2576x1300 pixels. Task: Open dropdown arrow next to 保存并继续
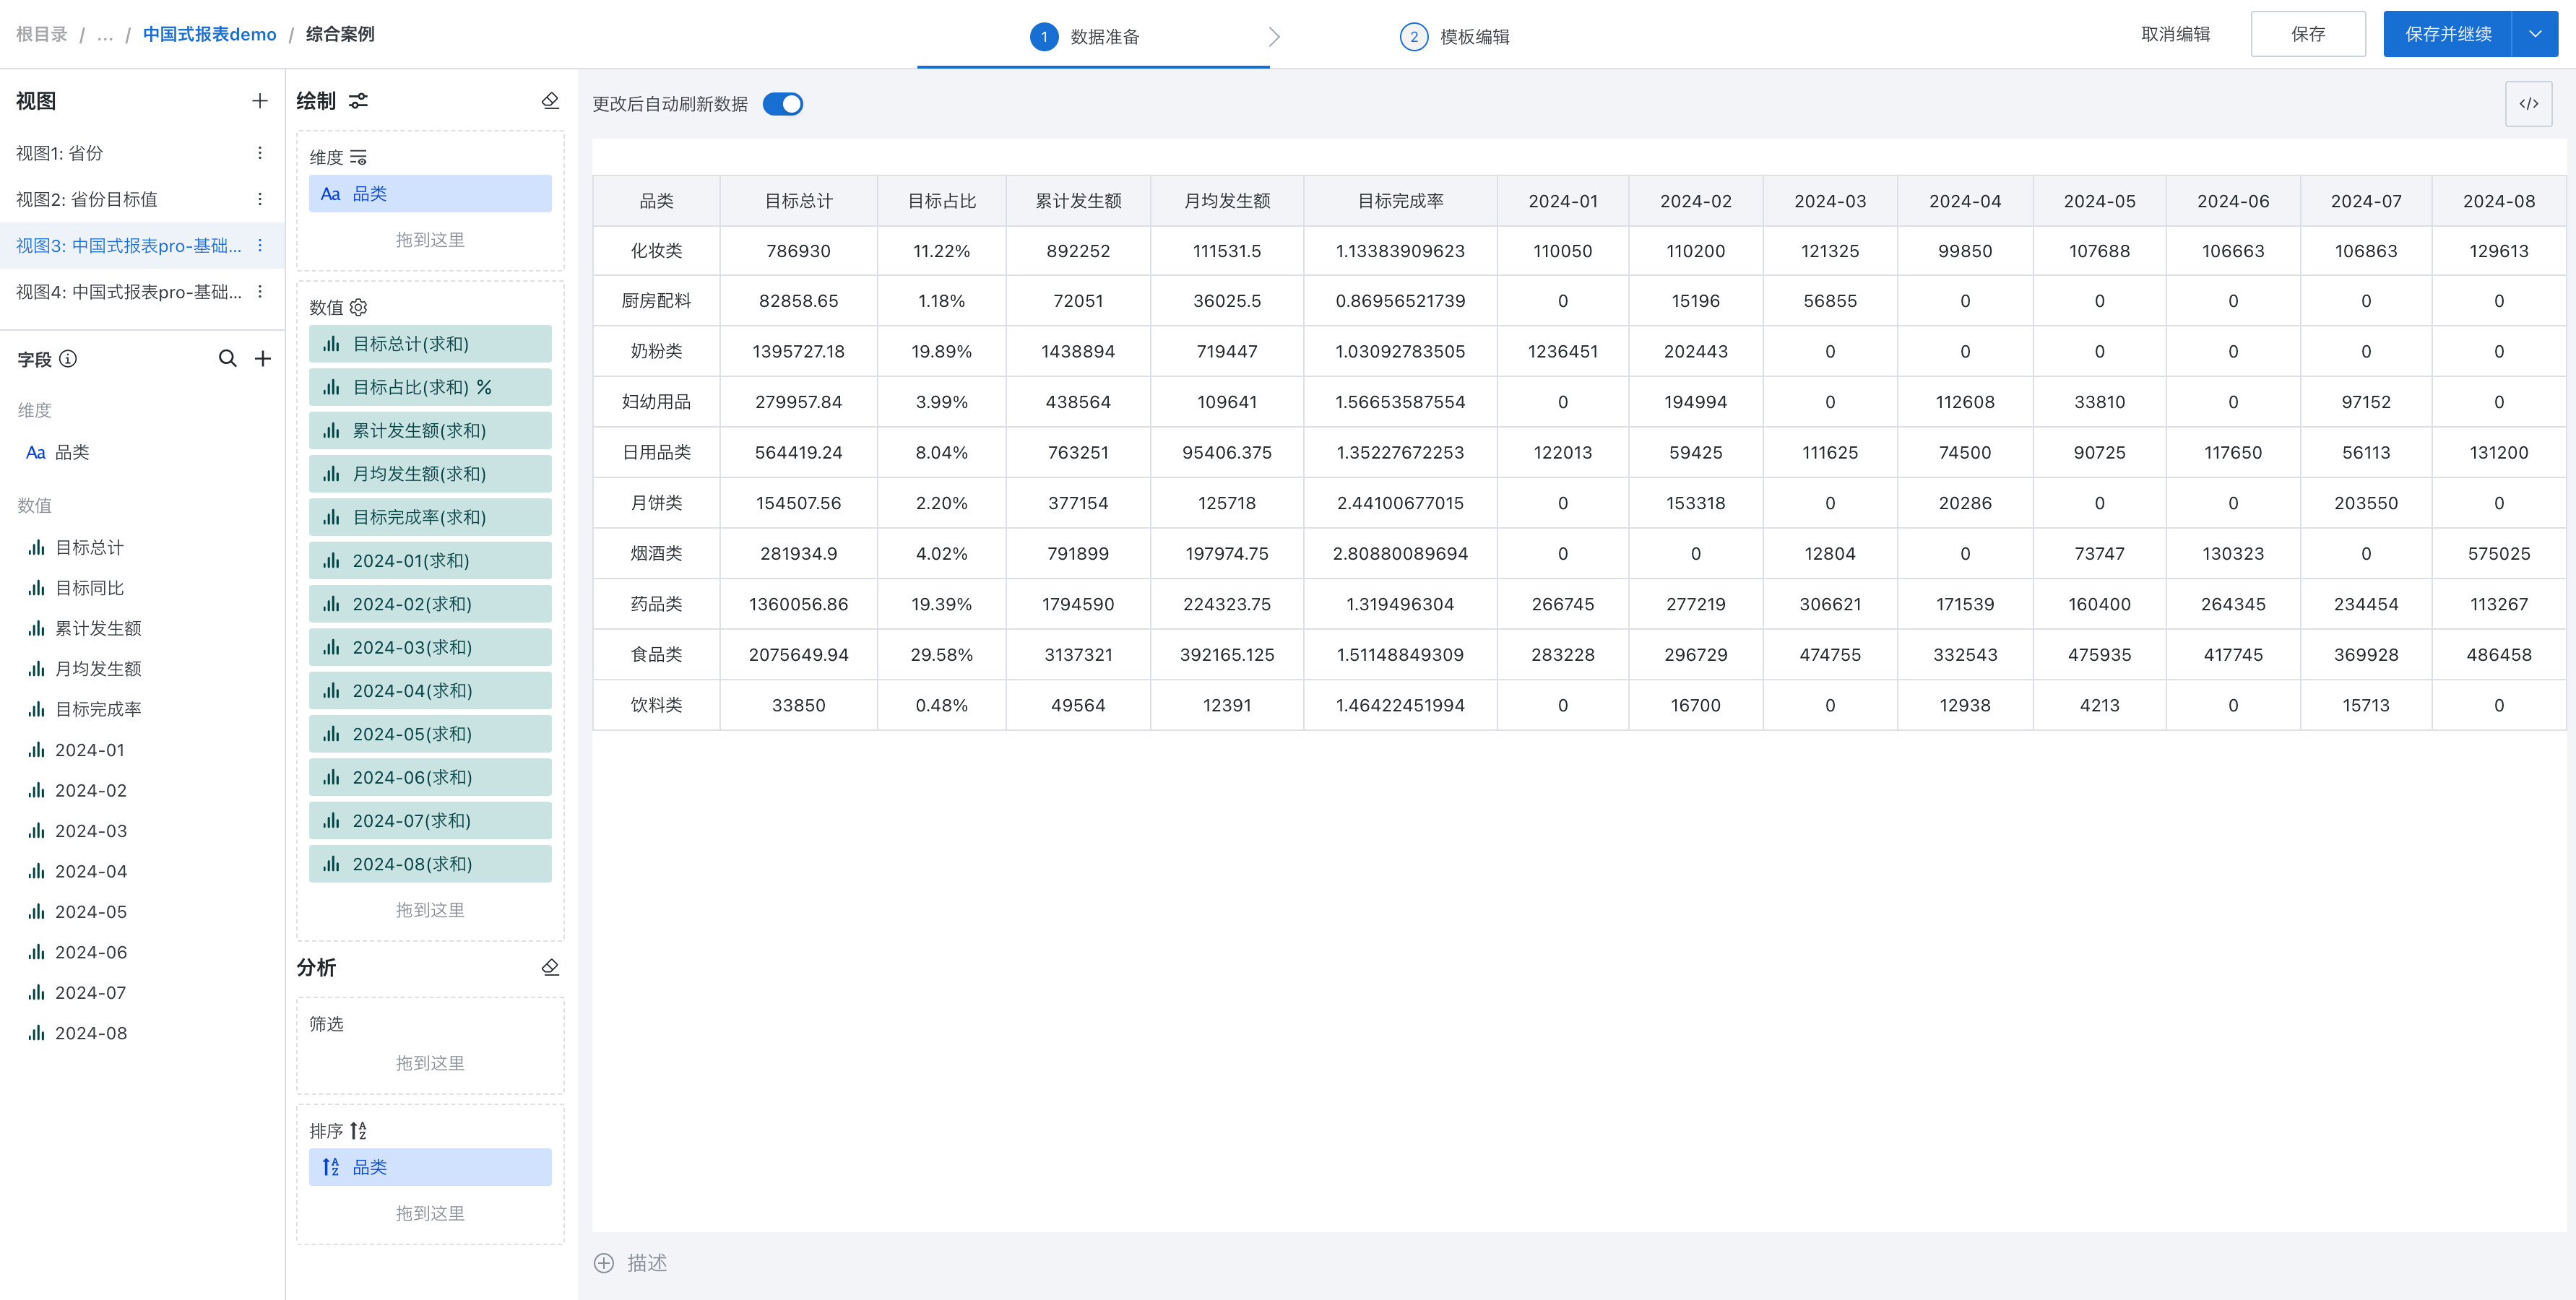coord(2535,34)
